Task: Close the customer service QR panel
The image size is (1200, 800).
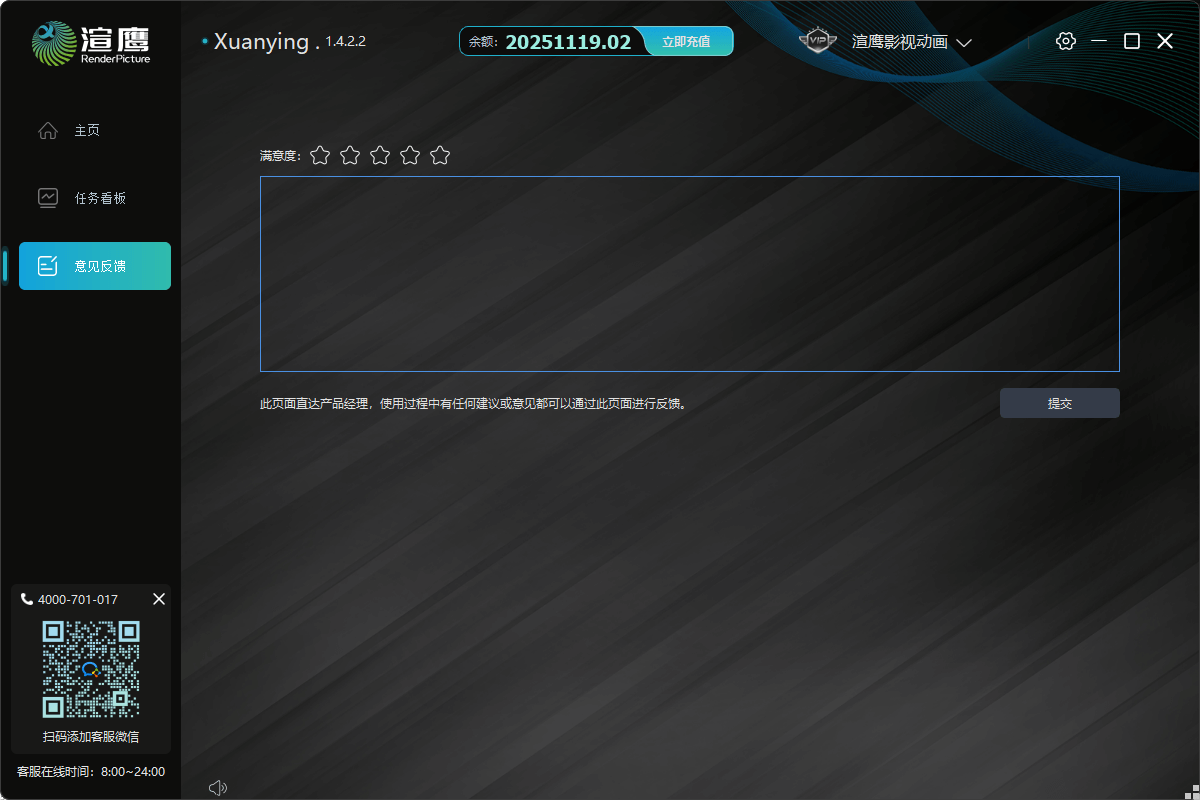Action: (x=159, y=599)
